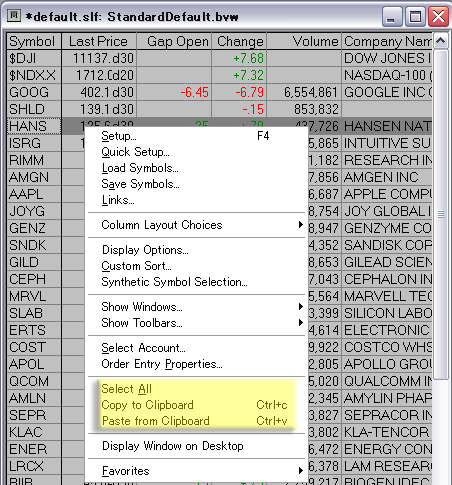
Task: Select the ENER symbol cell
Action: tap(34, 450)
